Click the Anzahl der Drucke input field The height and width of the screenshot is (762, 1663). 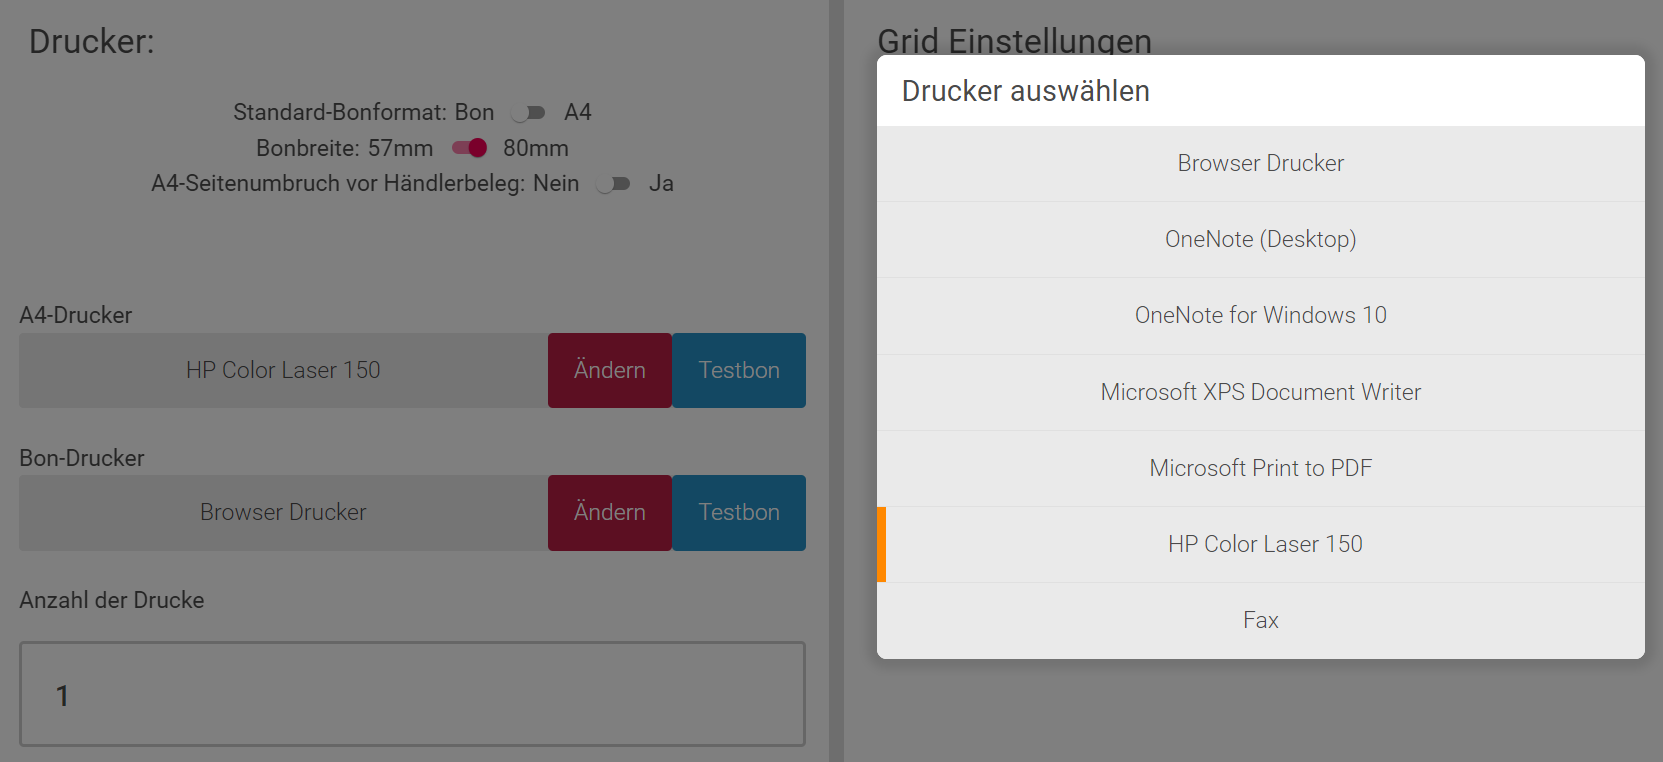coord(412,694)
